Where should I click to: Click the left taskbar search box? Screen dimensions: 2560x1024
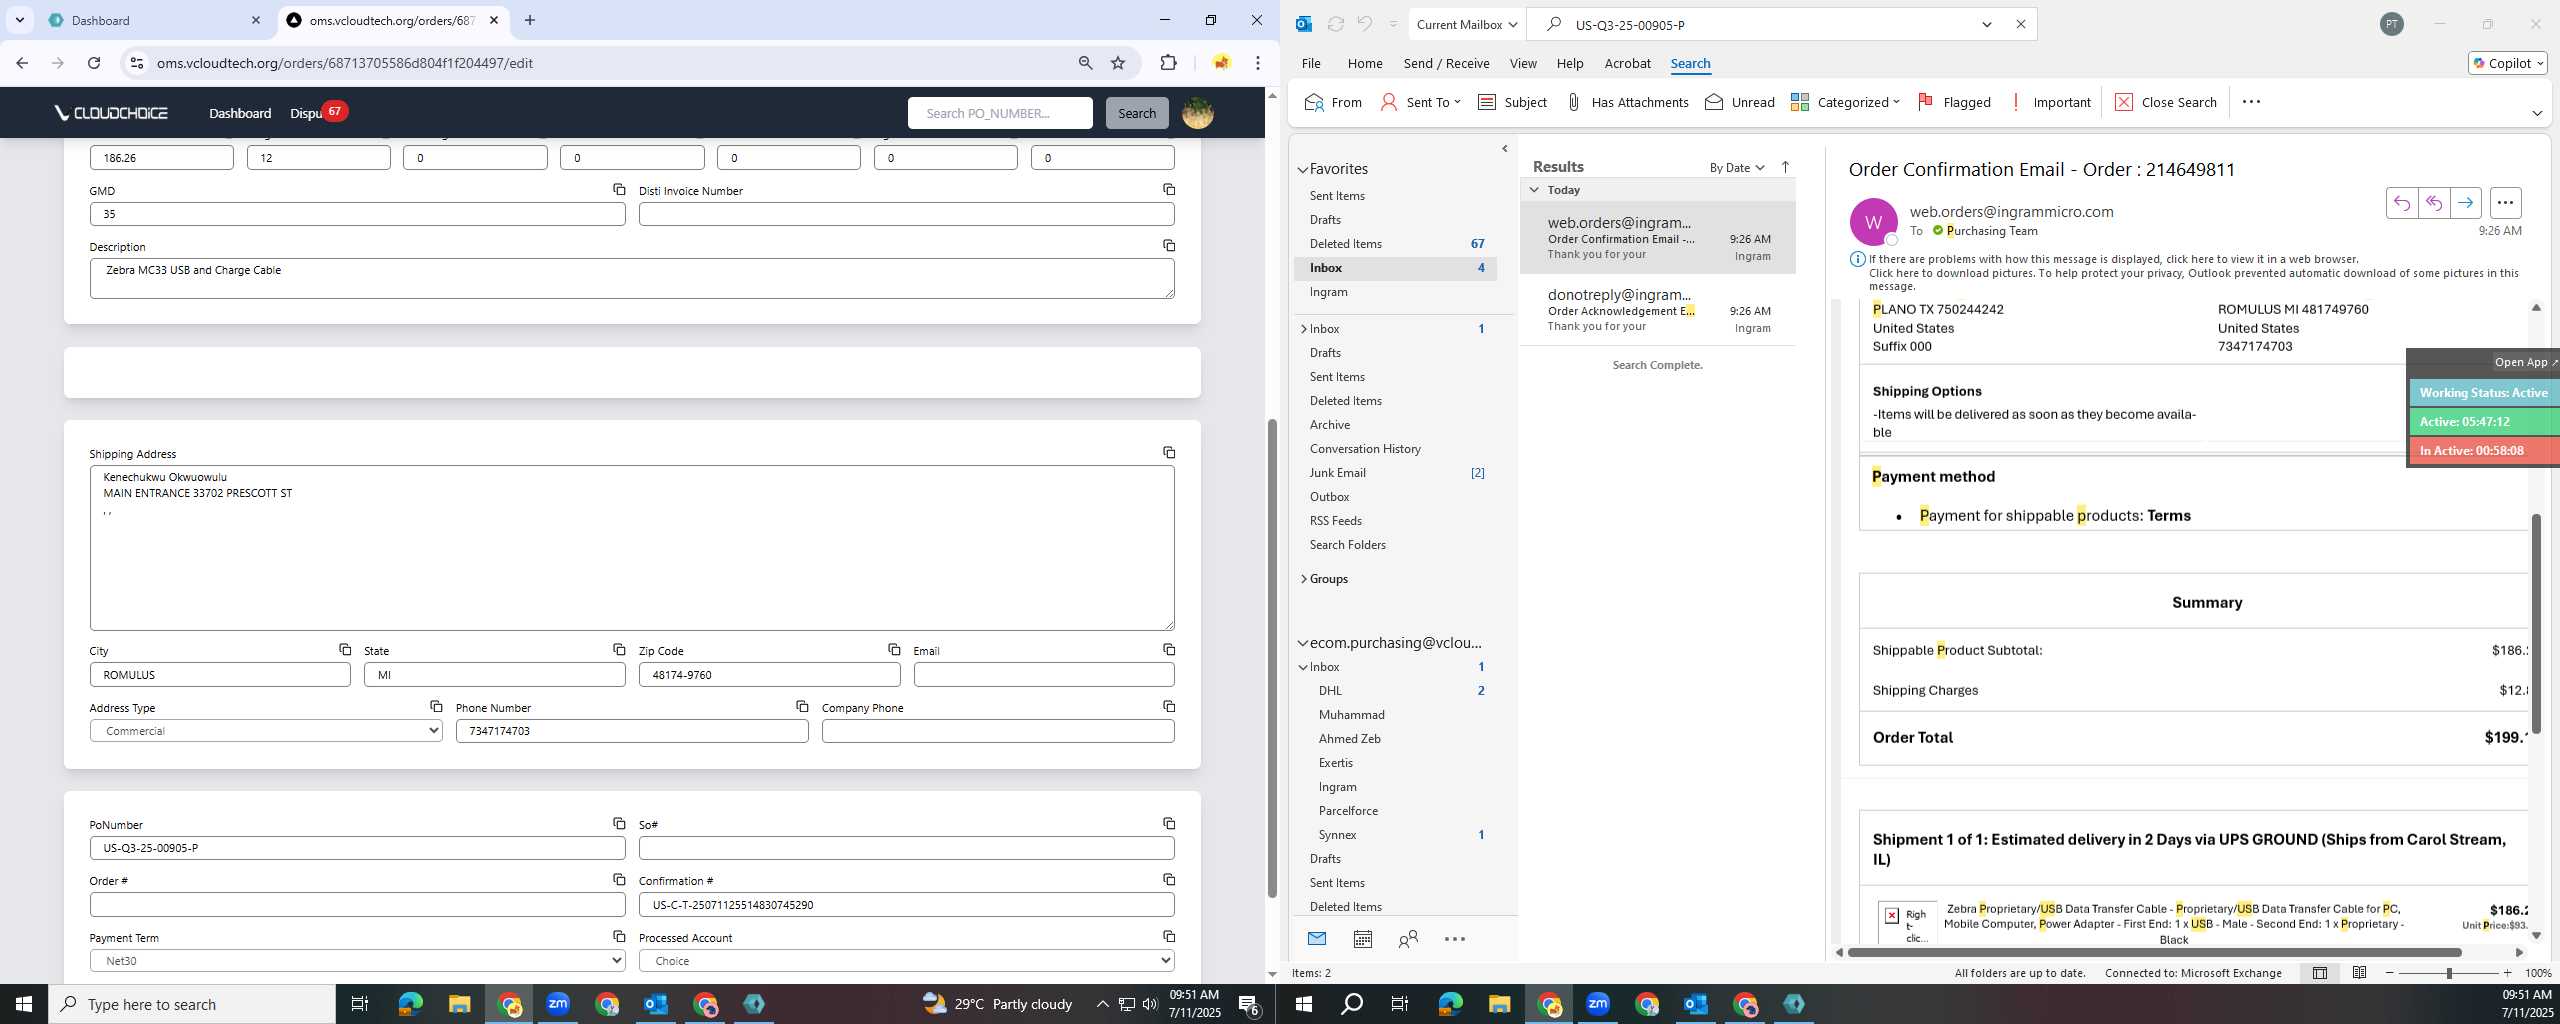(192, 1004)
